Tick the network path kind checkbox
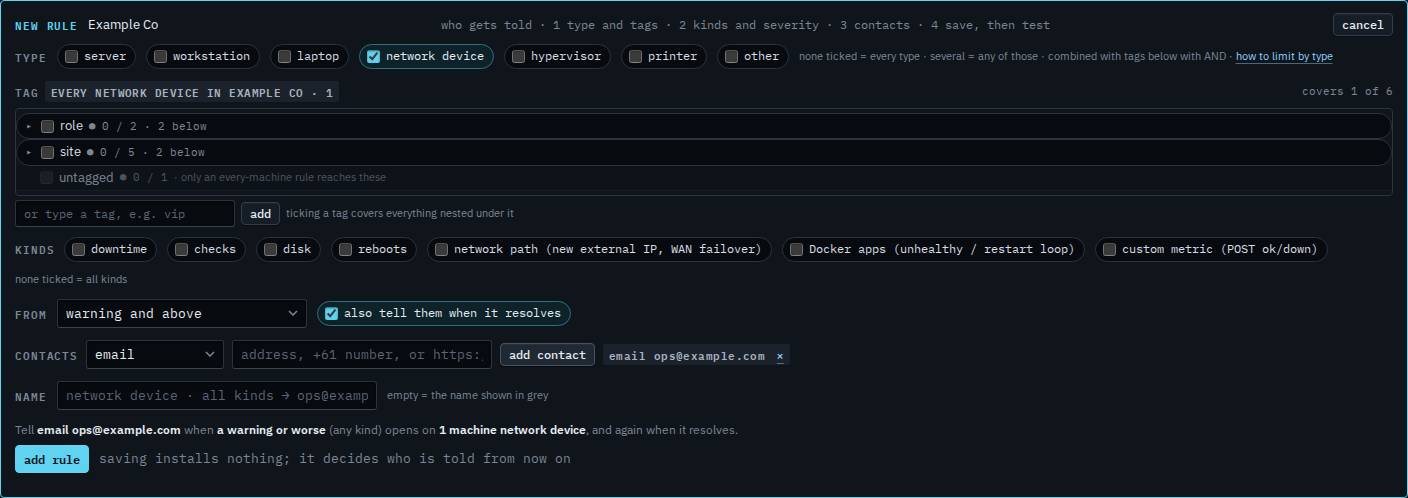 click(441, 249)
